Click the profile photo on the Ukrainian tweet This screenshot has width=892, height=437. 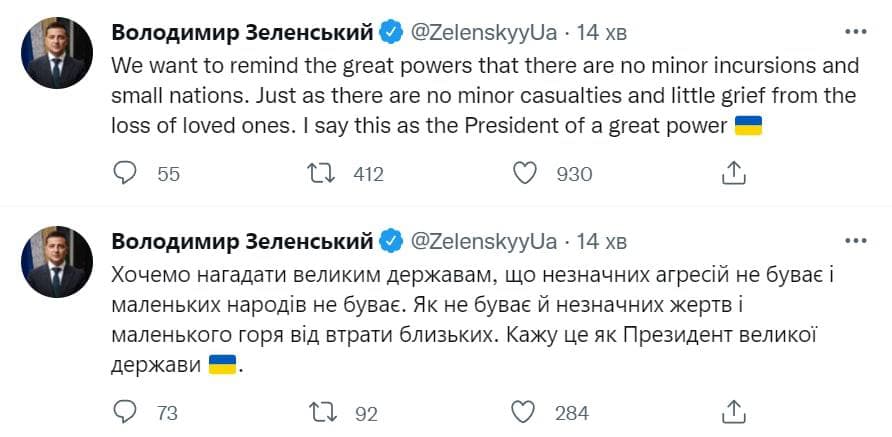pos(56,261)
